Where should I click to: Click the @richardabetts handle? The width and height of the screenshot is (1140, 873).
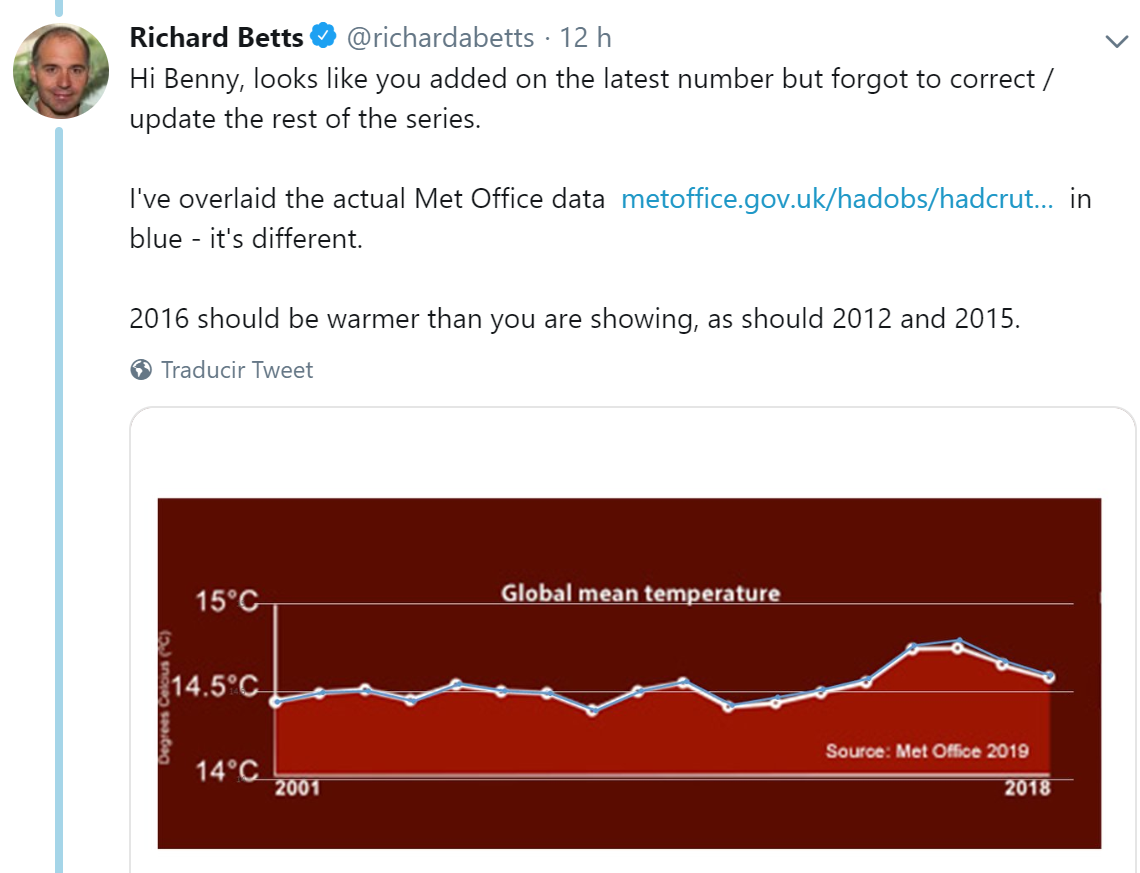click(439, 38)
